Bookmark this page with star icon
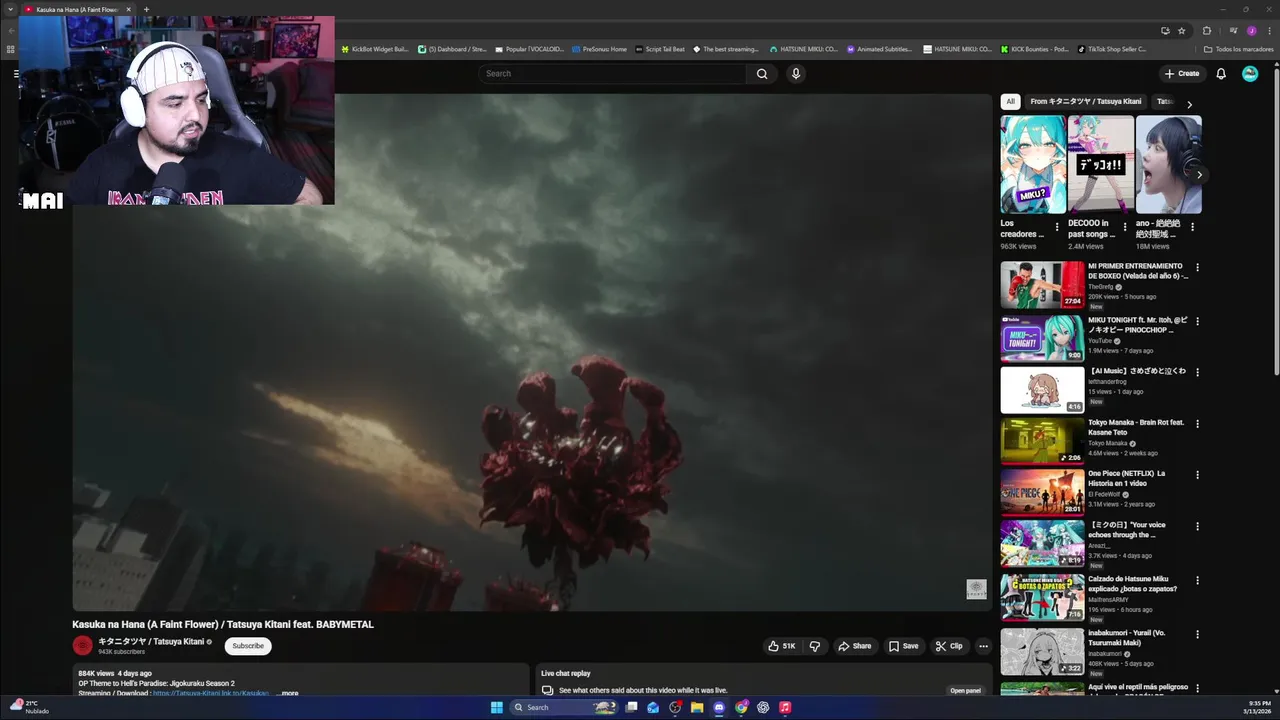The image size is (1280, 720). coord(1182,31)
